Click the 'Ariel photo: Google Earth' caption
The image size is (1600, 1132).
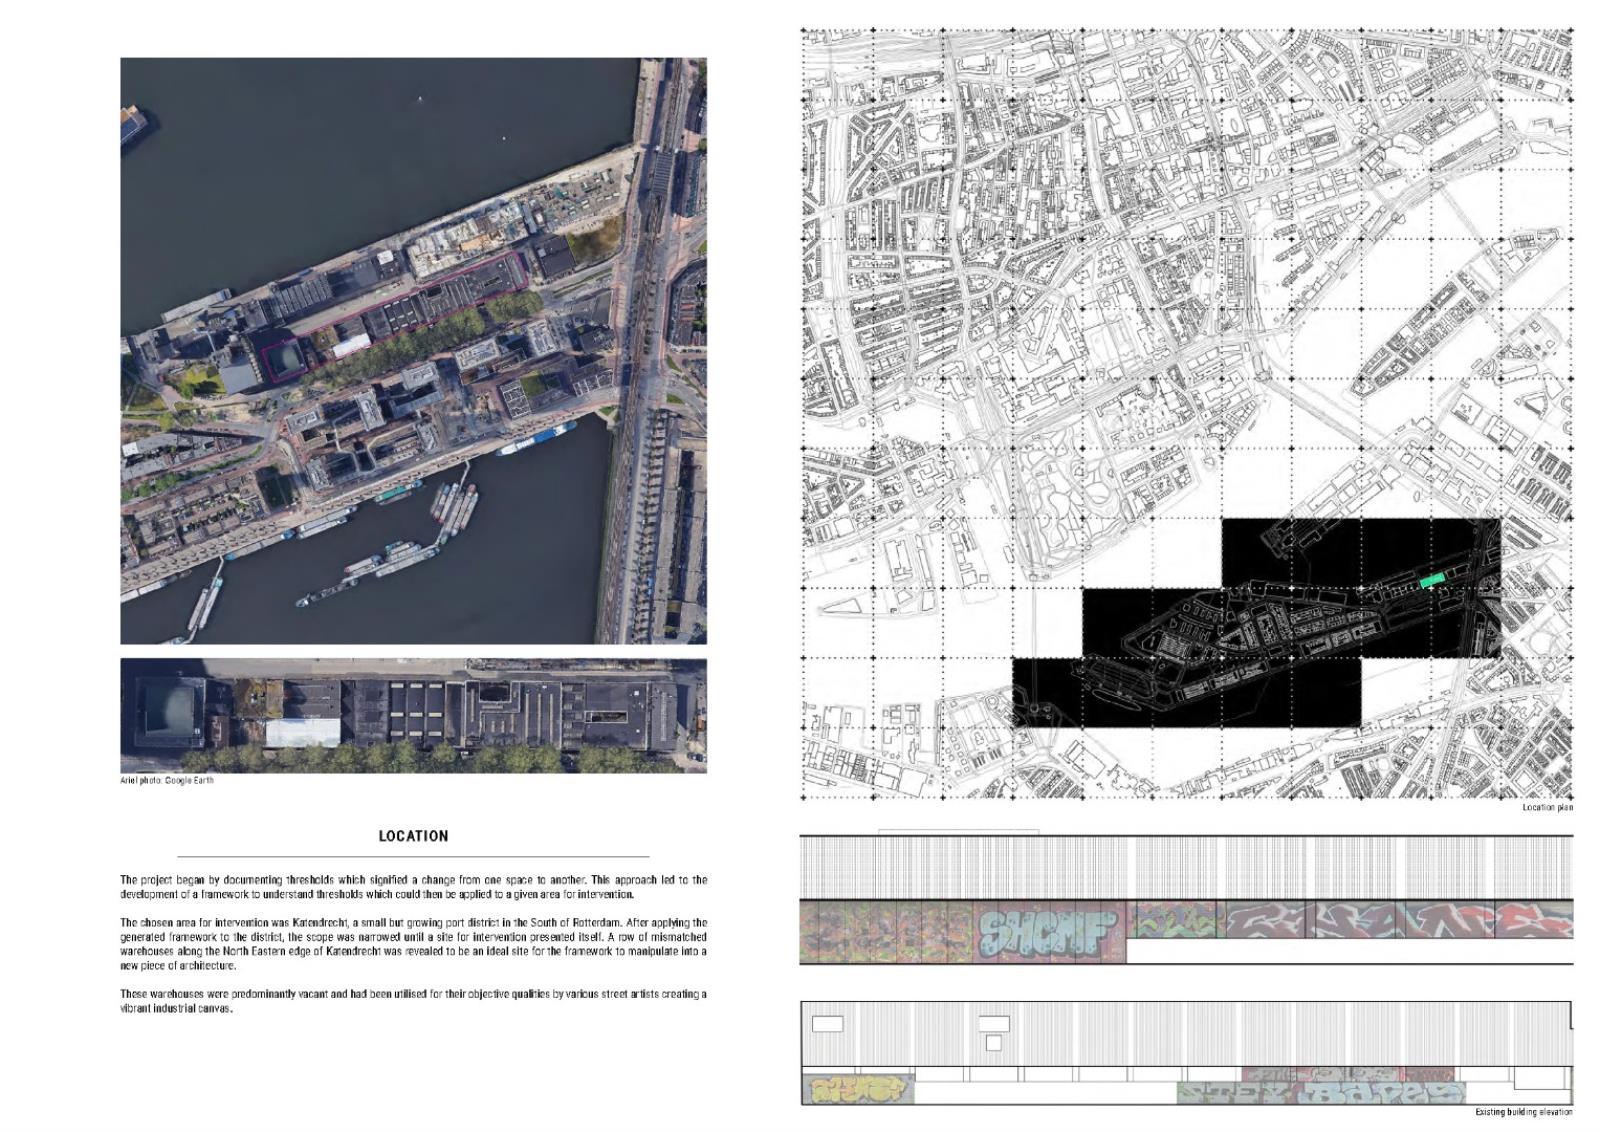point(167,781)
